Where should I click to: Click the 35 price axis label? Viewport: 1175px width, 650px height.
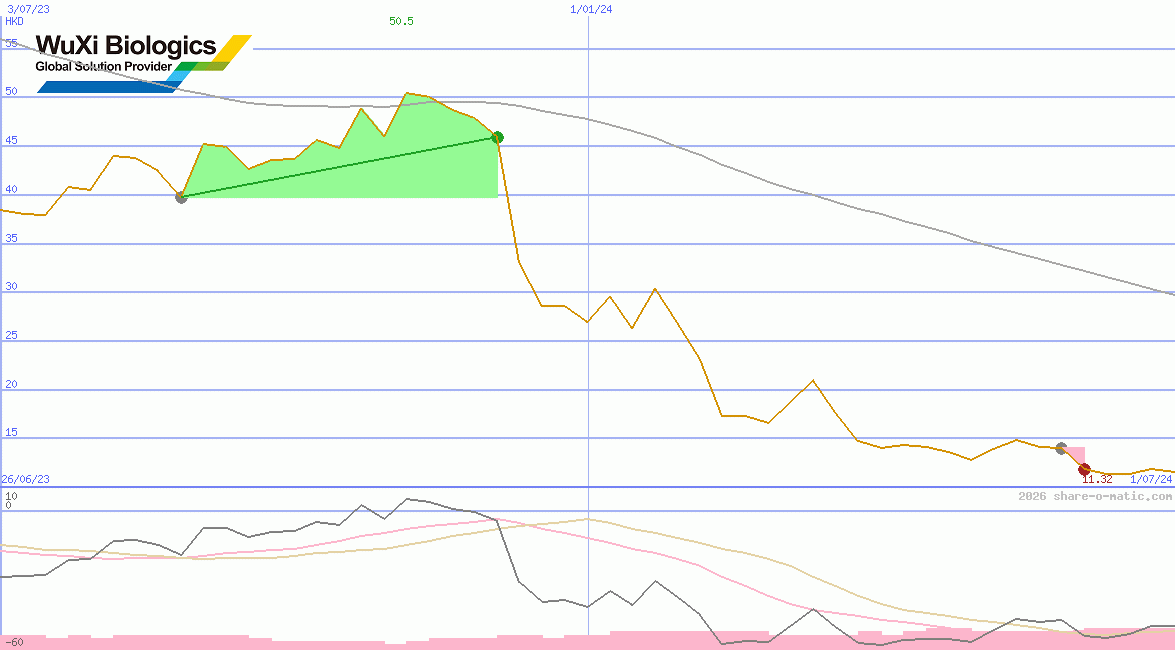point(11,238)
